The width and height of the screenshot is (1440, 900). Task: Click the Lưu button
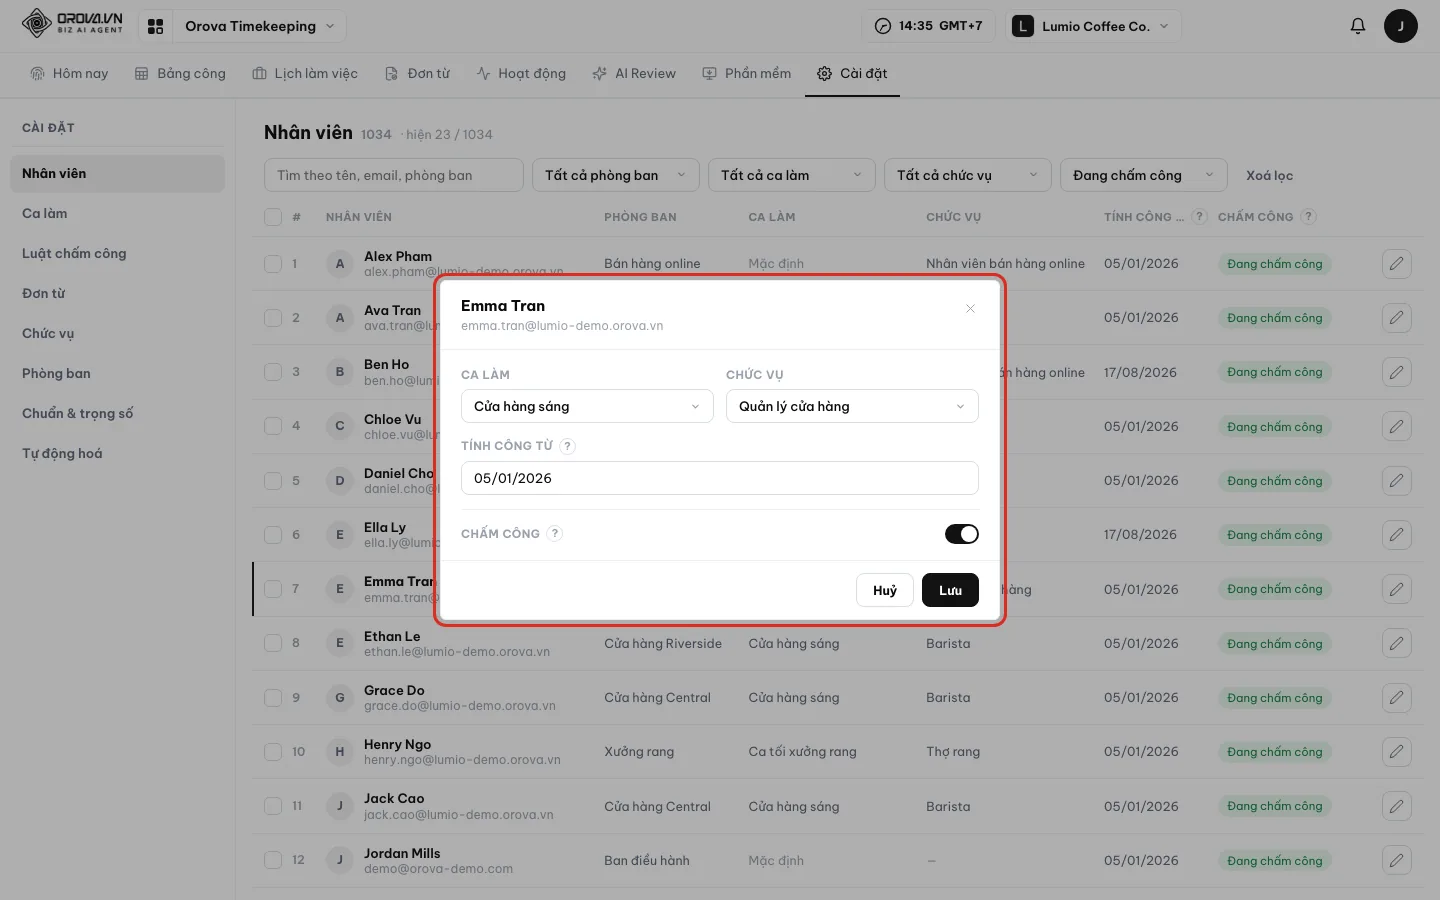(x=950, y=590)
